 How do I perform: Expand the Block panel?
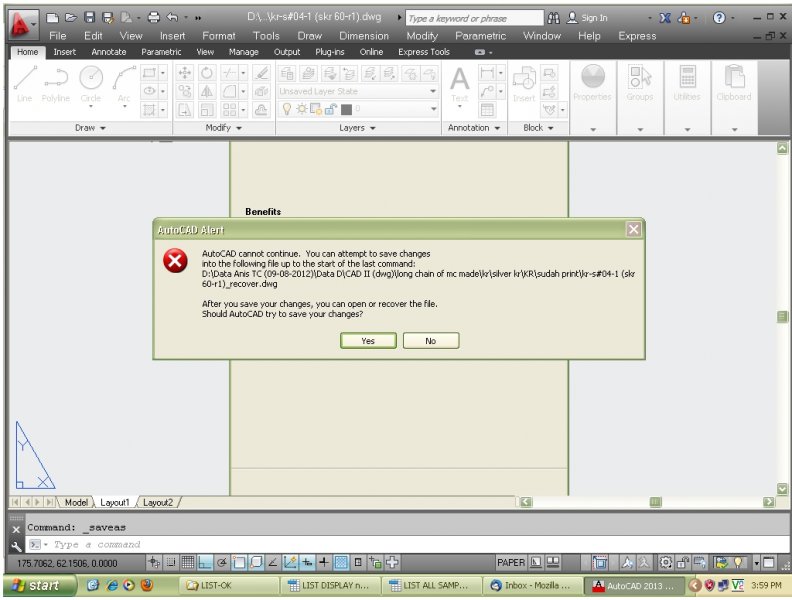tap(538, 128)
